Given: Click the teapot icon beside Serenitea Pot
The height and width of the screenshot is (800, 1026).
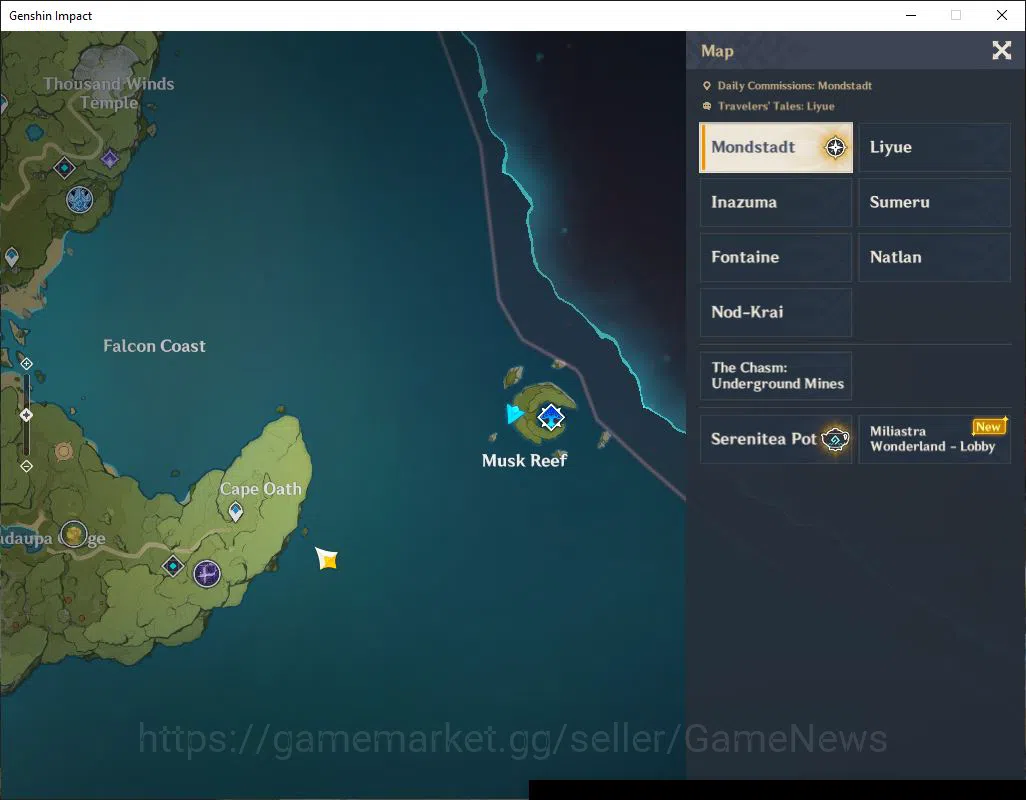Looking at the screenshot, I should point(836,439).
